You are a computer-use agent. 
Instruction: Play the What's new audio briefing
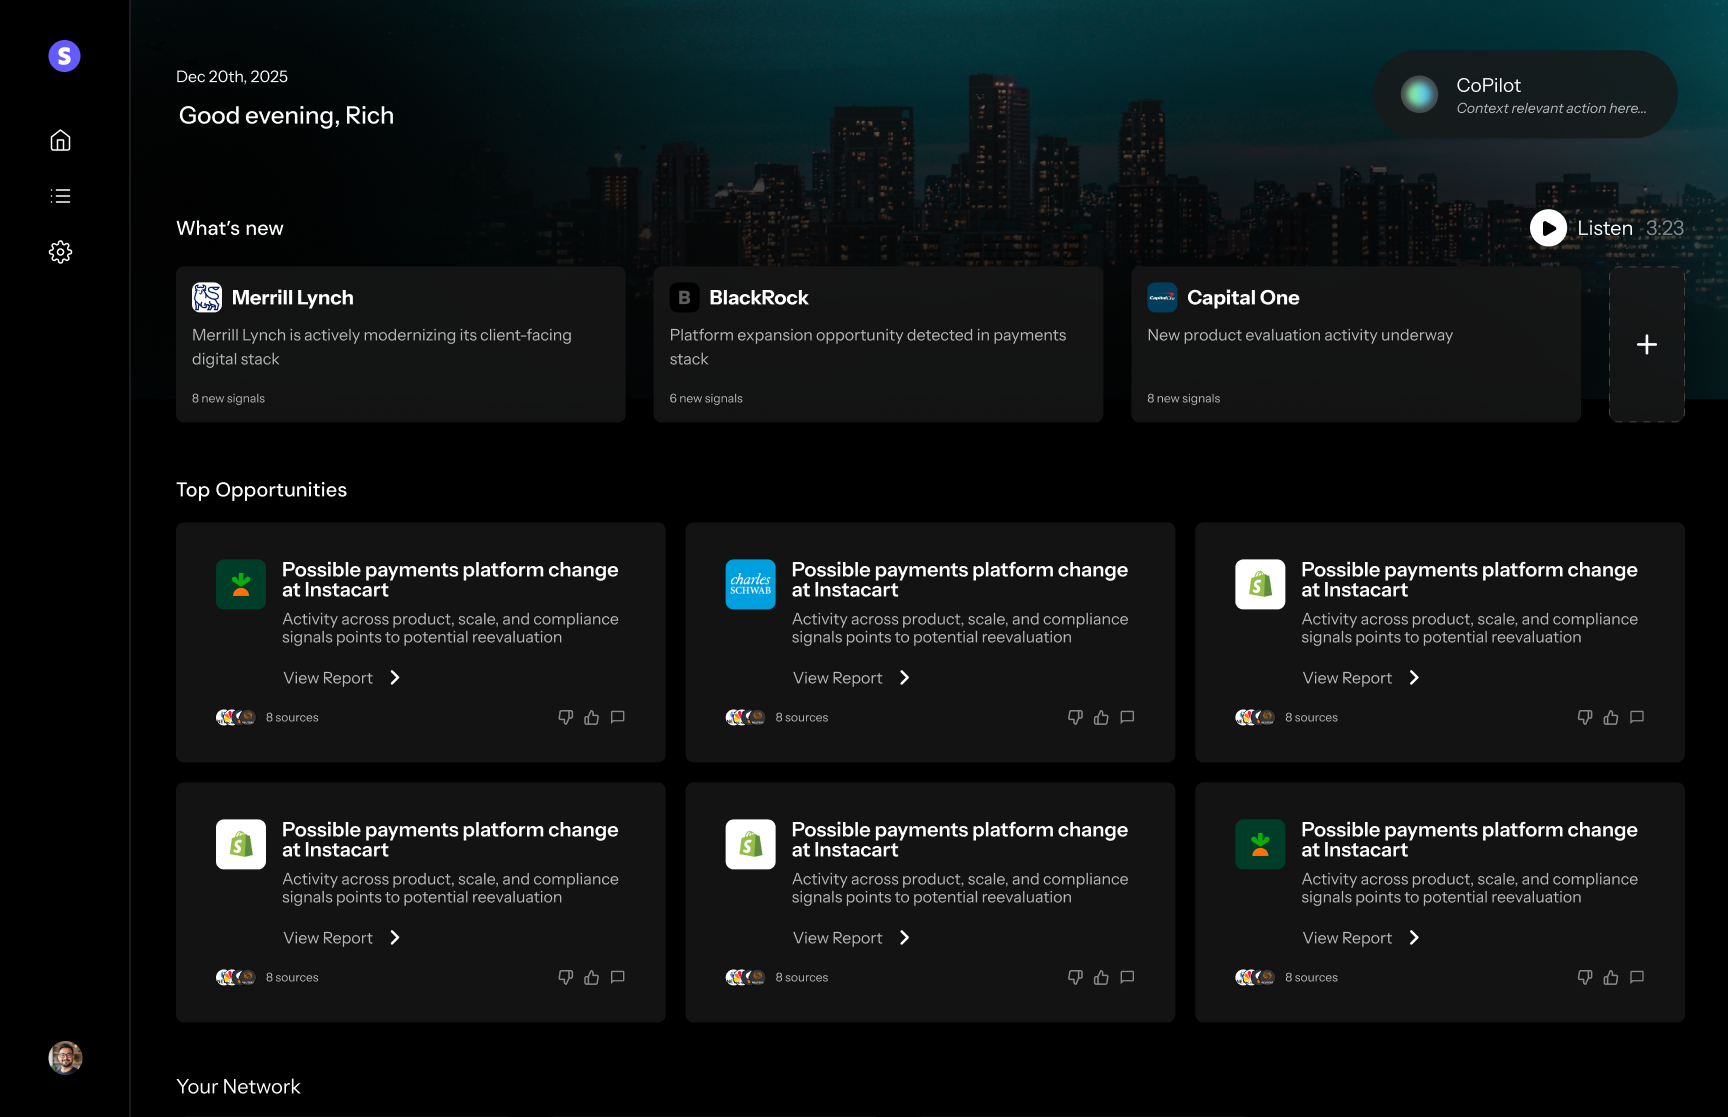pyautogui.click(x=1548, y=228)
